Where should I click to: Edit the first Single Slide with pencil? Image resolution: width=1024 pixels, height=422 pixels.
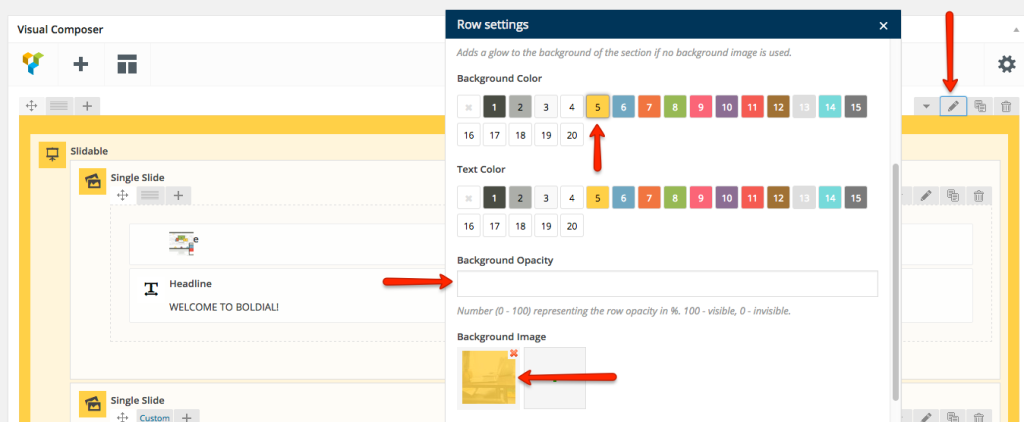pos(925,195)
